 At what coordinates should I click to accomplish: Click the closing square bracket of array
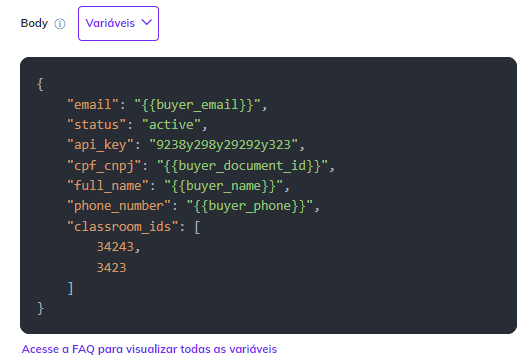(x=70, y=288)
